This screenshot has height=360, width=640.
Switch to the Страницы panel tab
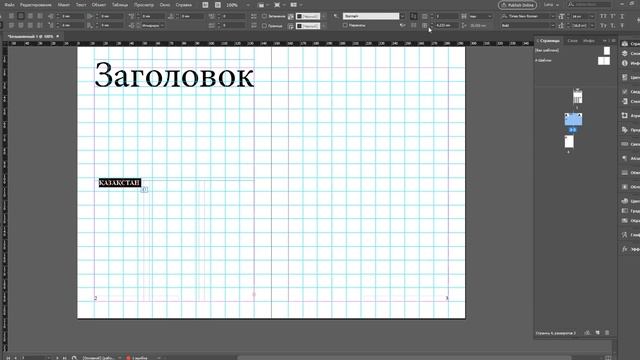point(549,41)
